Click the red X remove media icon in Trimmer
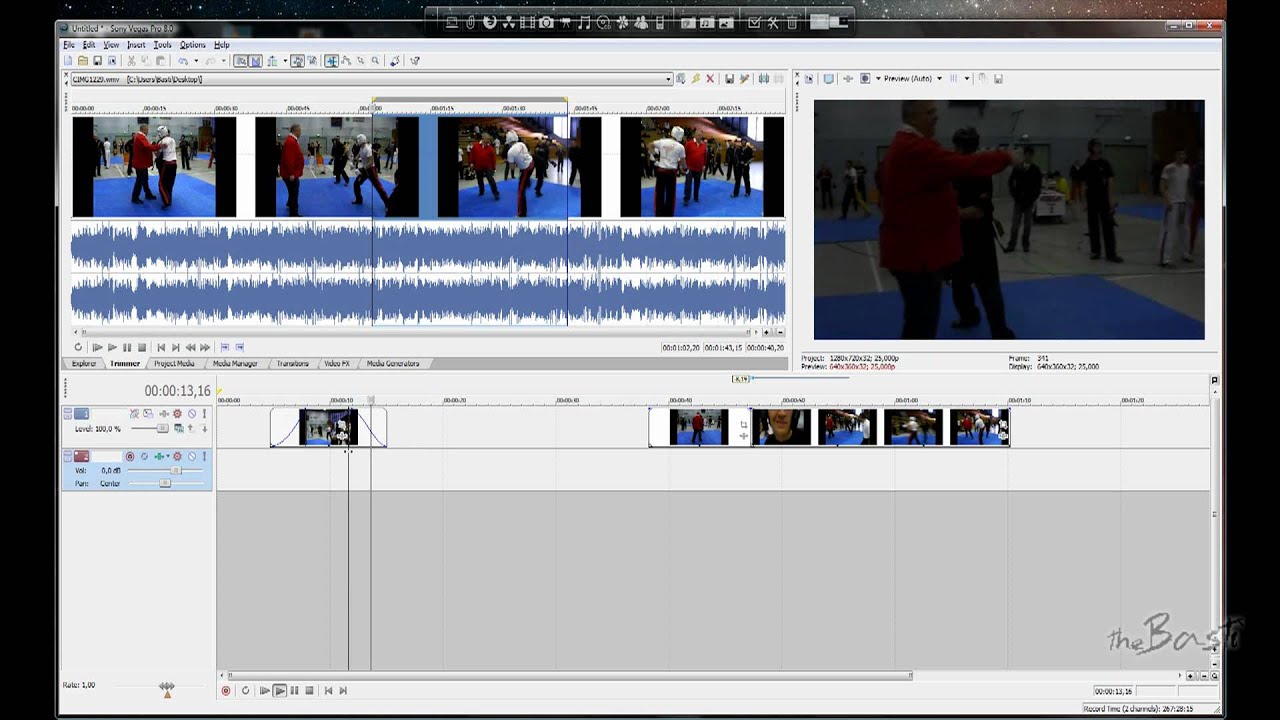 [x=710, y=79]
